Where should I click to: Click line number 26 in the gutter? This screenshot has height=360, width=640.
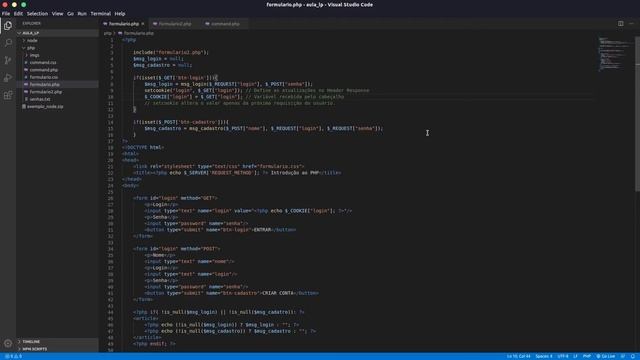[110, 198]
